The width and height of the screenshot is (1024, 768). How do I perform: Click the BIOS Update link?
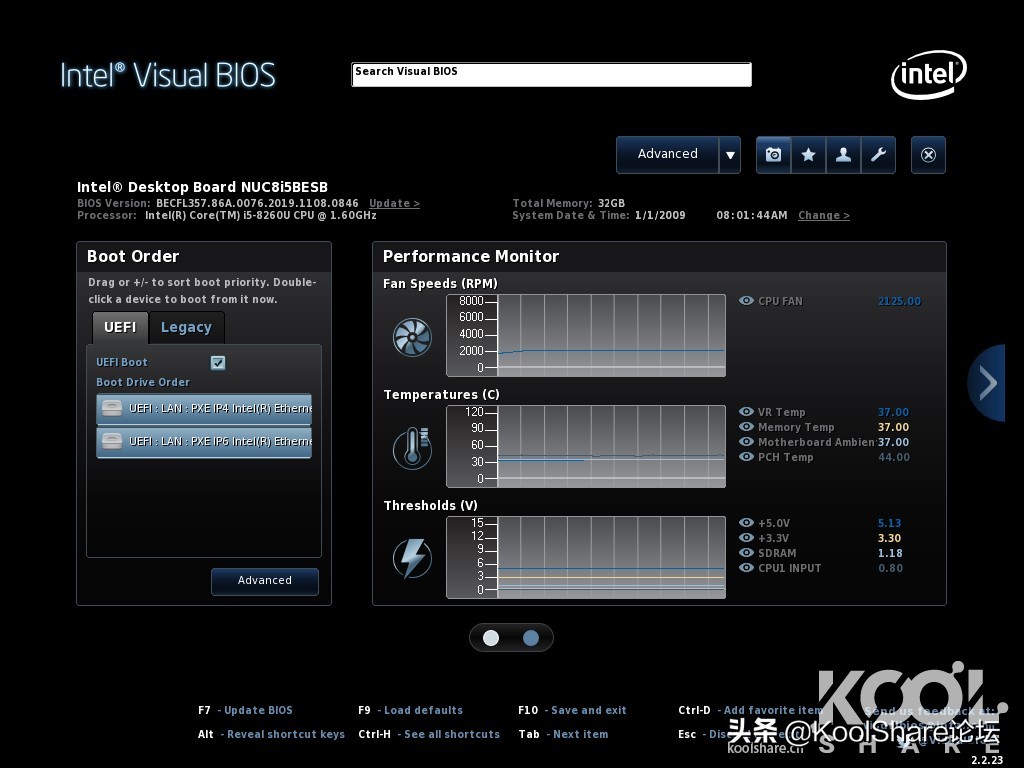(x=394, y=203)
